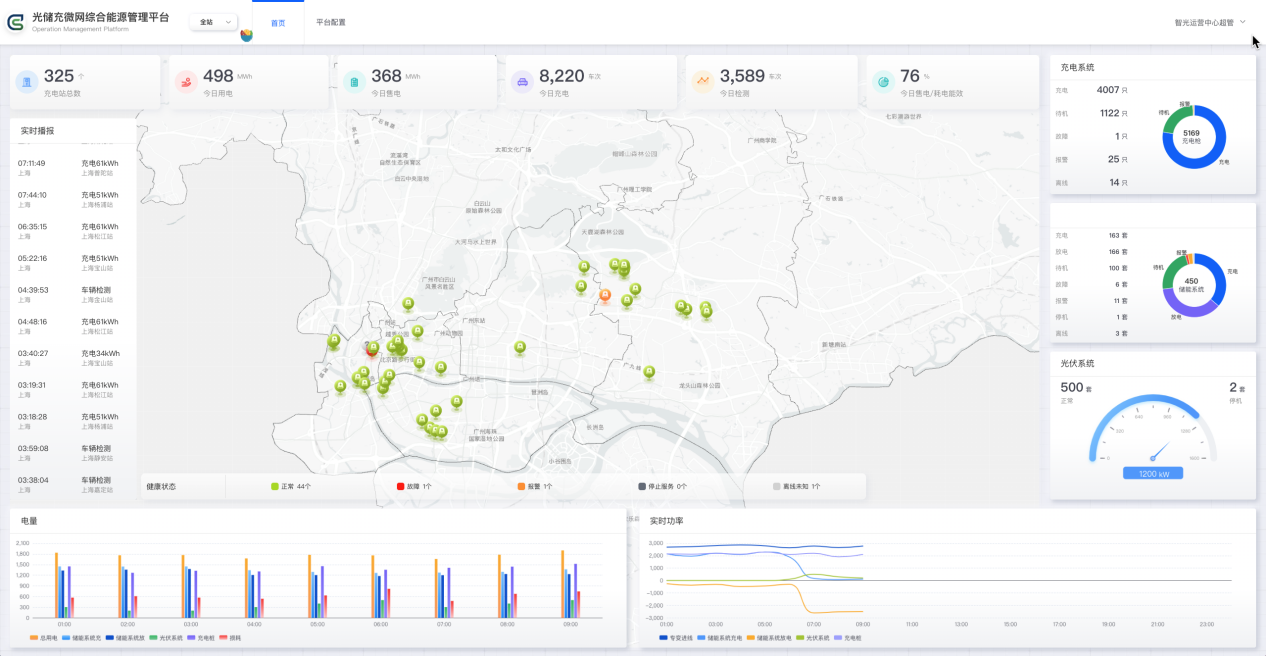Click the 今日检测 detection chart icon
The image size is (1266, 656).
point(703,82)
